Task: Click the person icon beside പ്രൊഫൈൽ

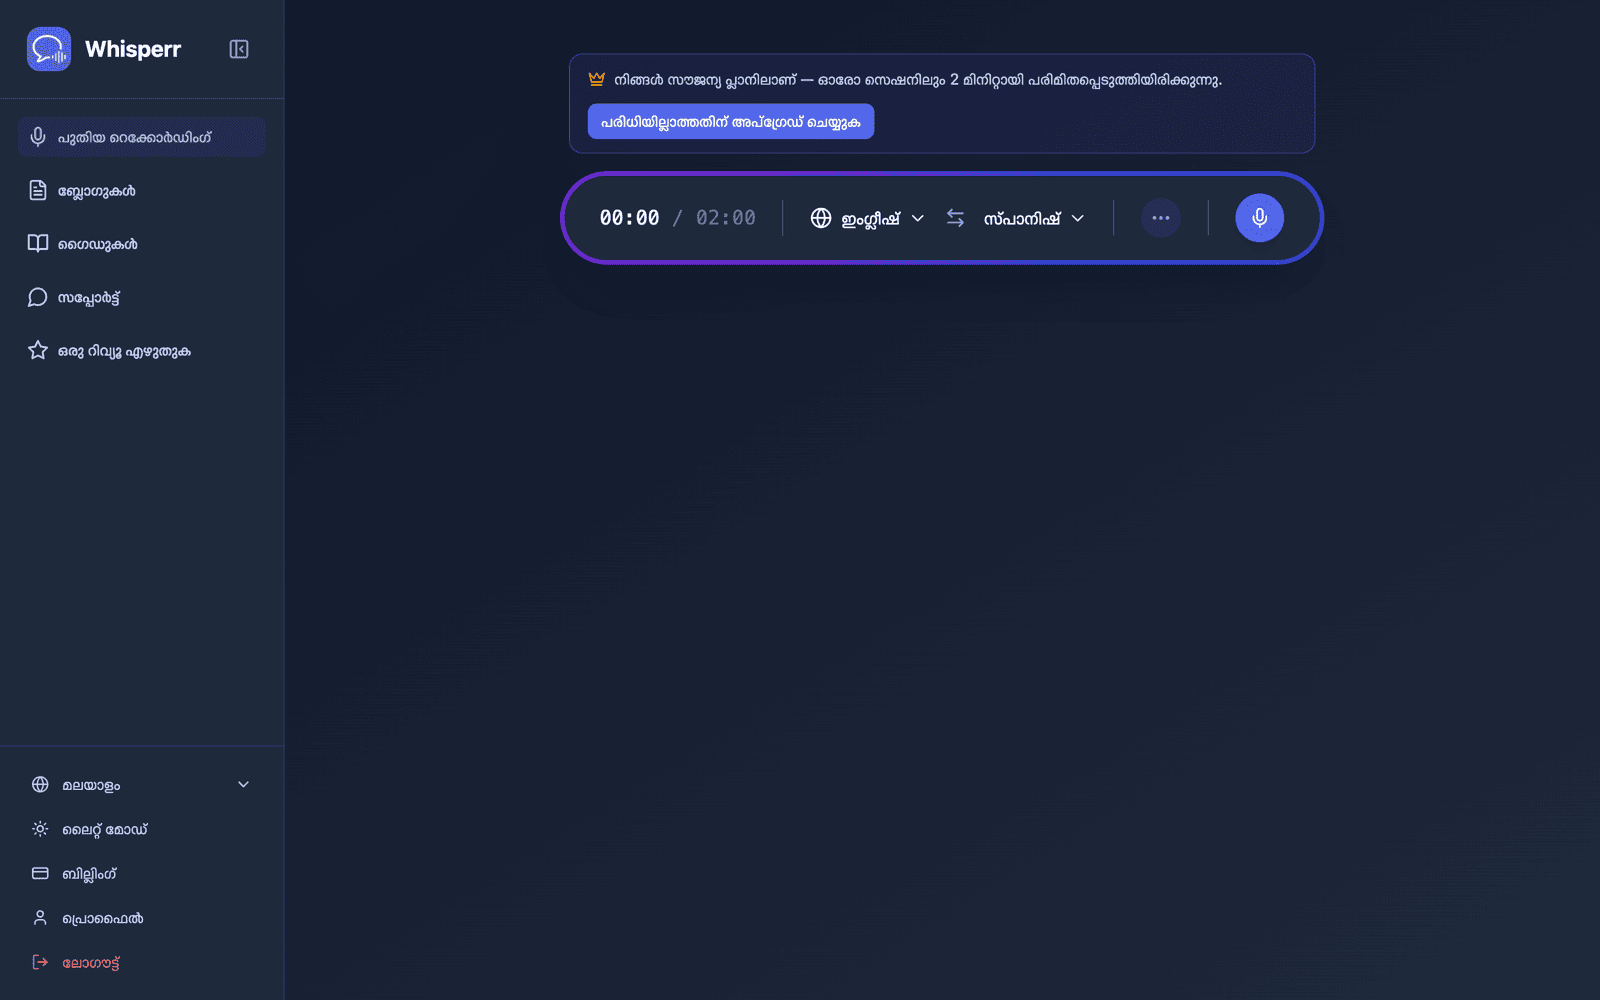Action: coord(40,917)
